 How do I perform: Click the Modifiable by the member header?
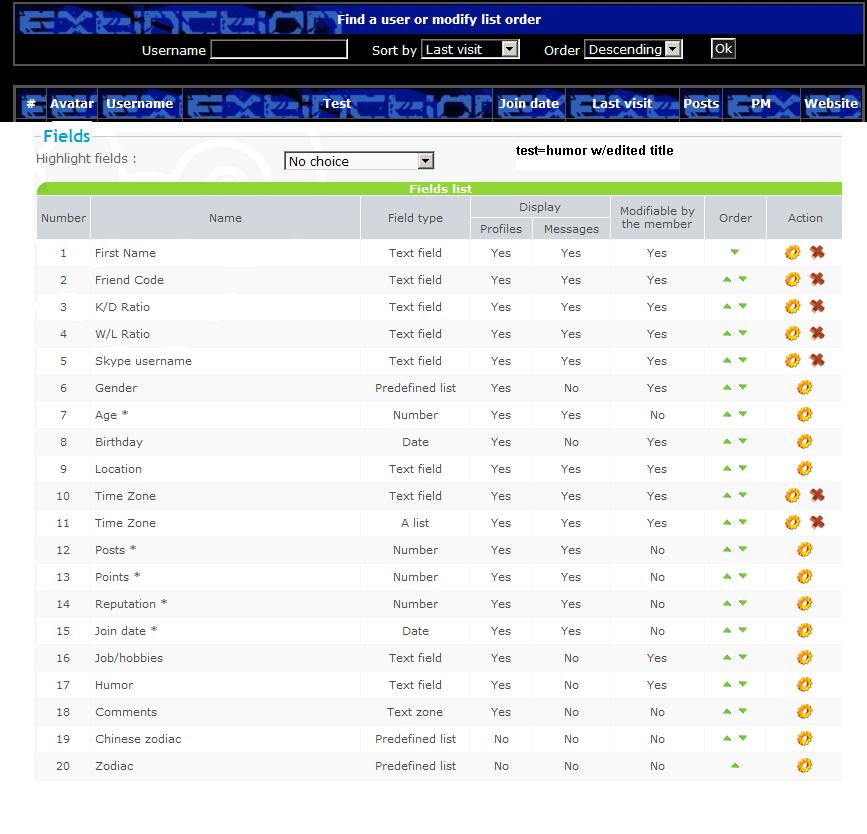point(657,217)
